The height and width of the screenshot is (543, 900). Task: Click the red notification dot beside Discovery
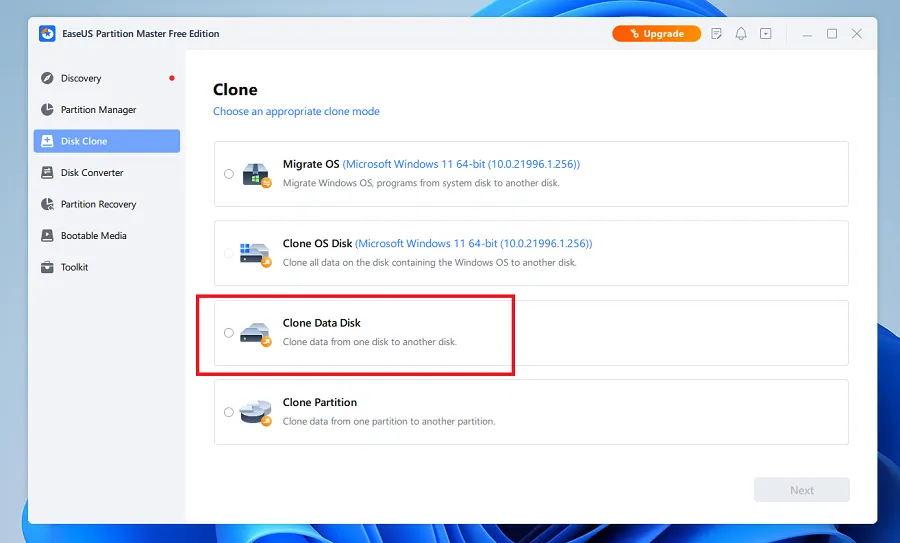(x=172, y=78)
